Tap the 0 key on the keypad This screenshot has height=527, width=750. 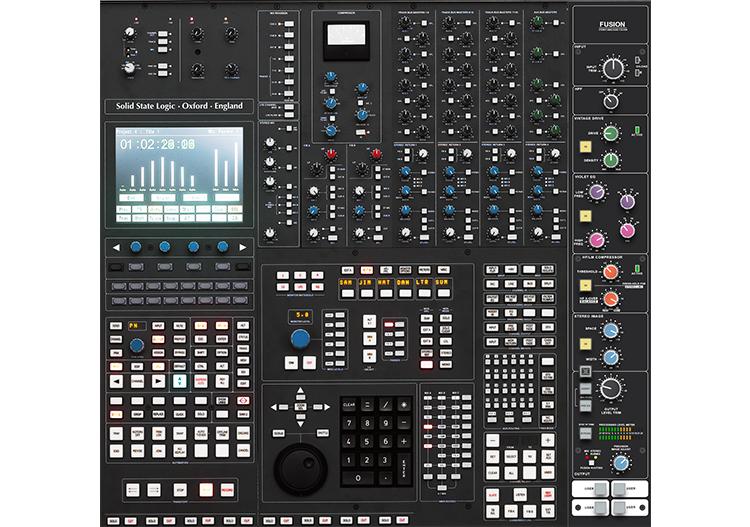[x=358, y=478]
